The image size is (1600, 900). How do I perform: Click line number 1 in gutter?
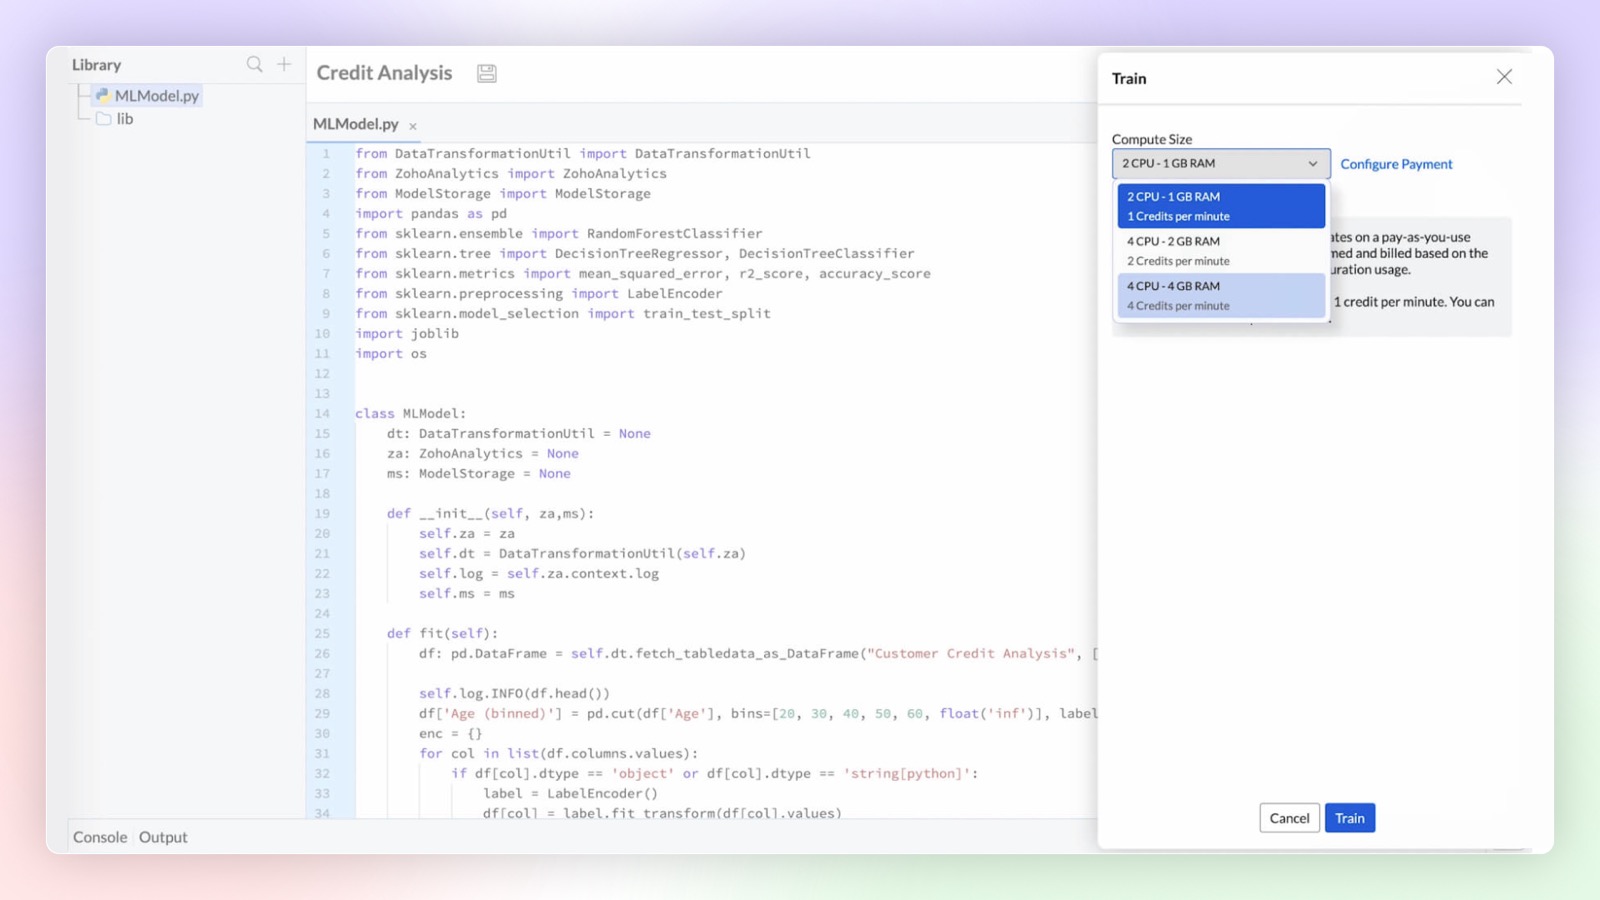point(326,153)
